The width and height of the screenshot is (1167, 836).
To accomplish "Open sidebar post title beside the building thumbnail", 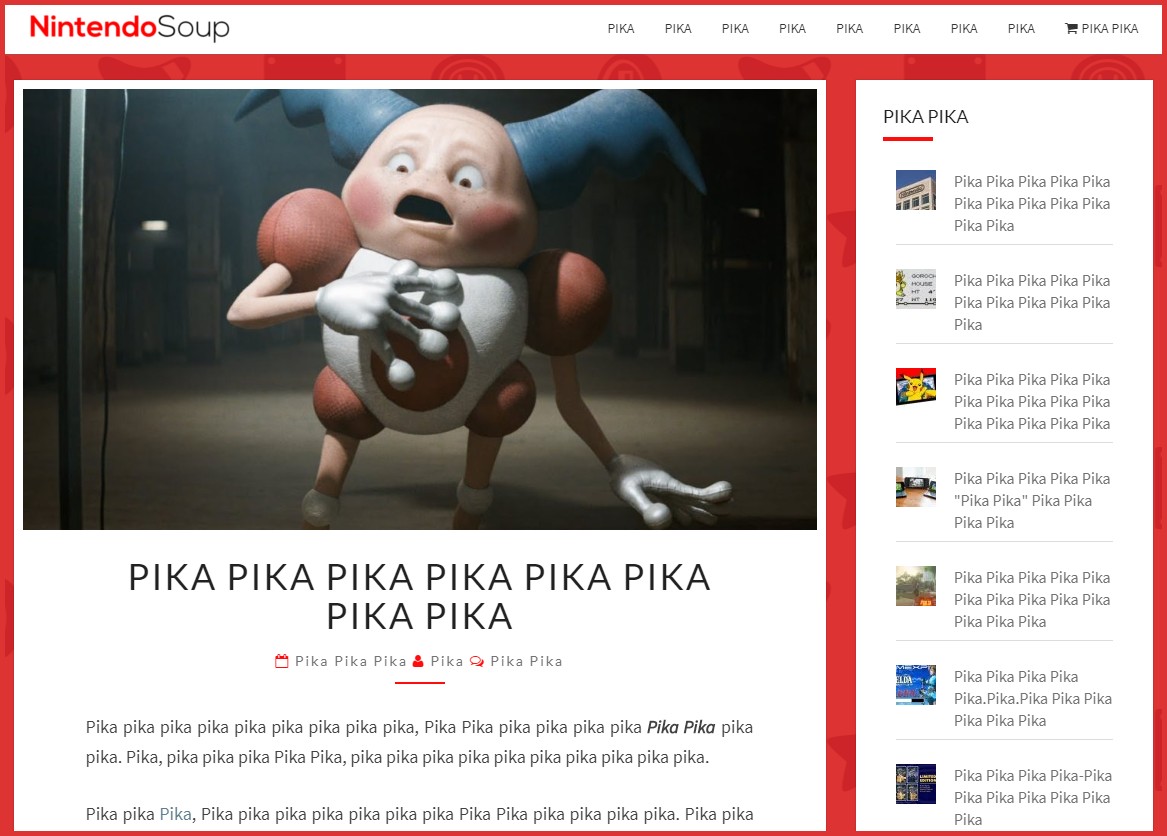I will pos(1032,203).
